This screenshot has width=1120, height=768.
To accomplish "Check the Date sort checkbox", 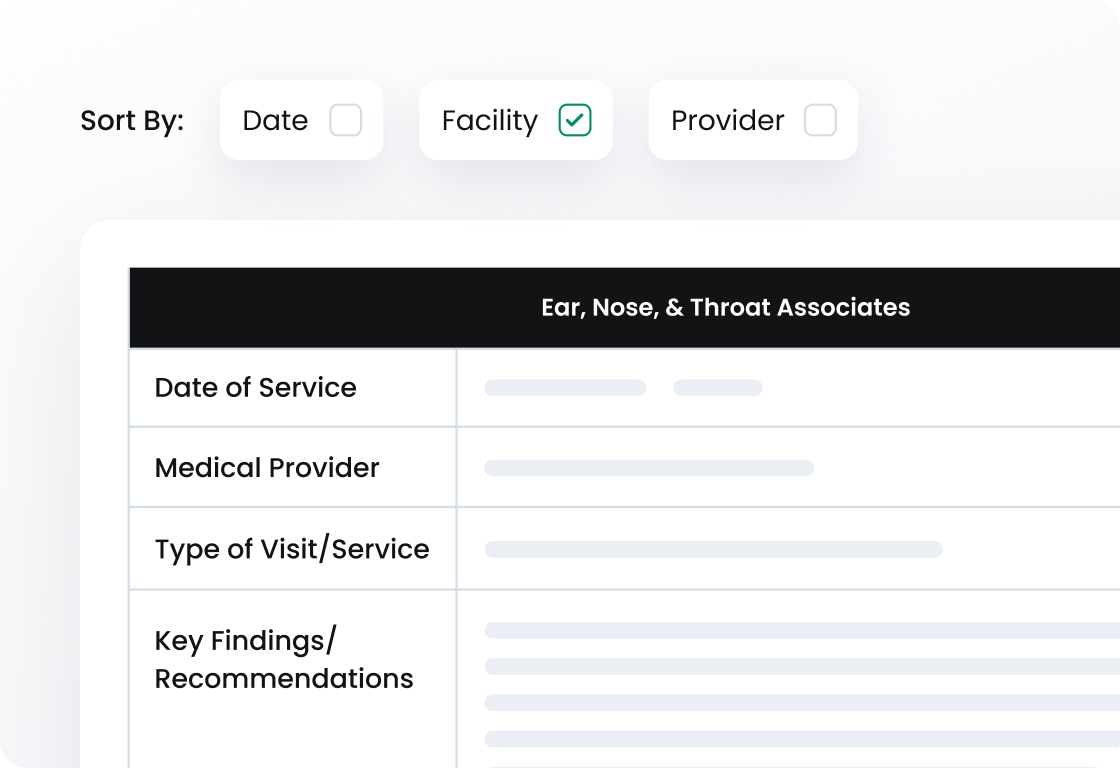I will pos(346,120).
